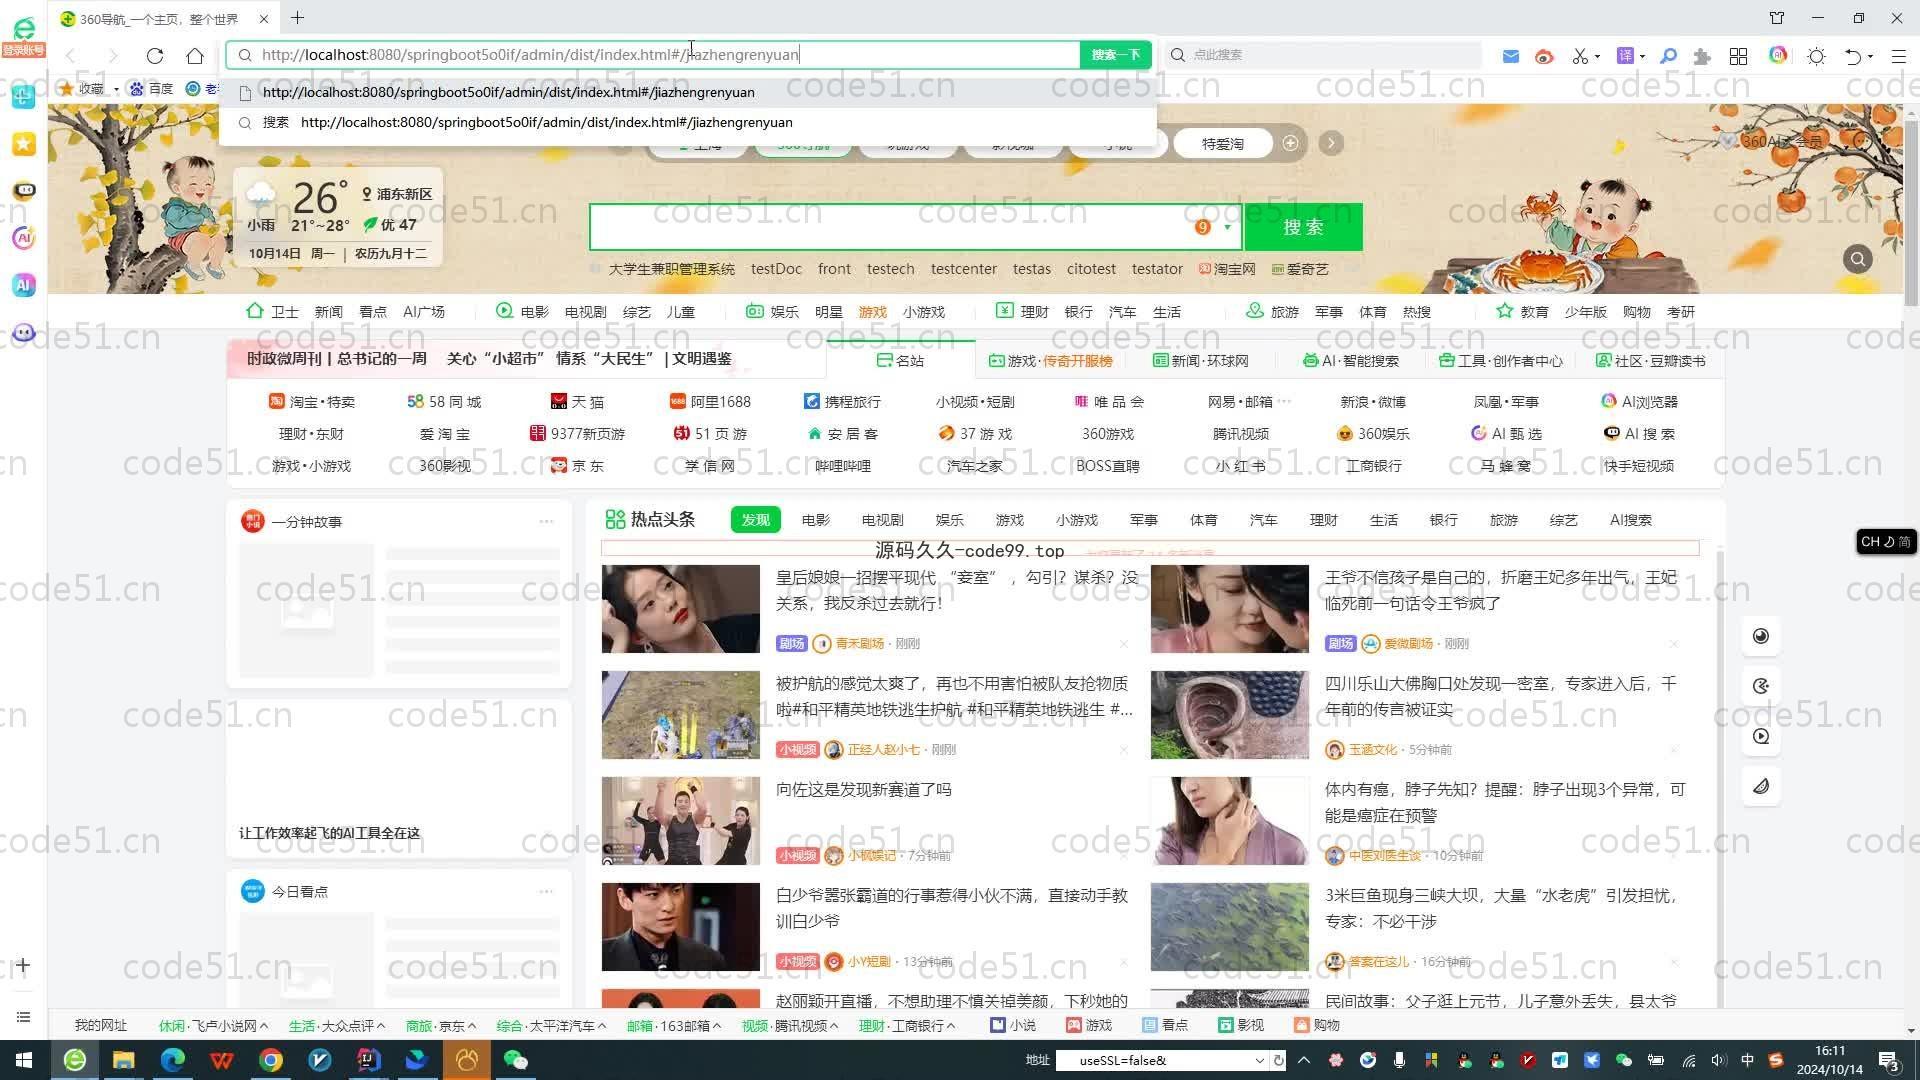Click 搜索一下 button in address bar
1920x1080 pixels.
[1115, 55]
